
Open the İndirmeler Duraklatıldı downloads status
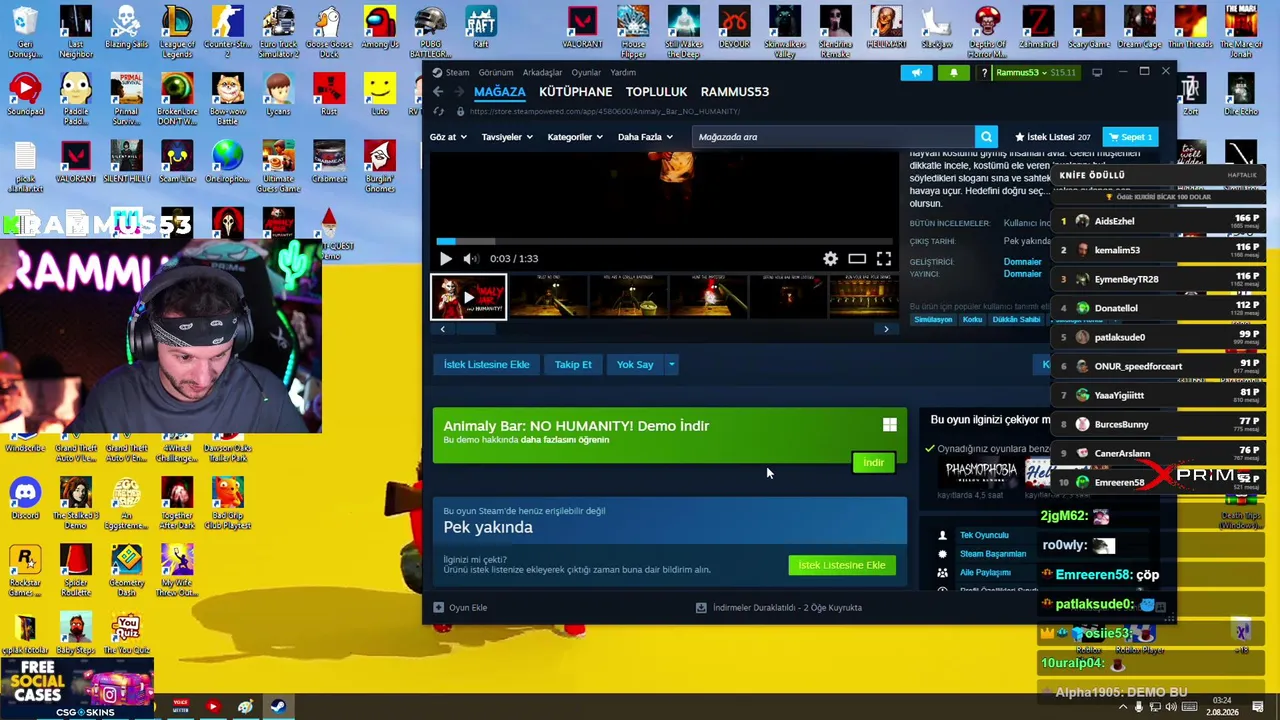click(x=779, y=607)
